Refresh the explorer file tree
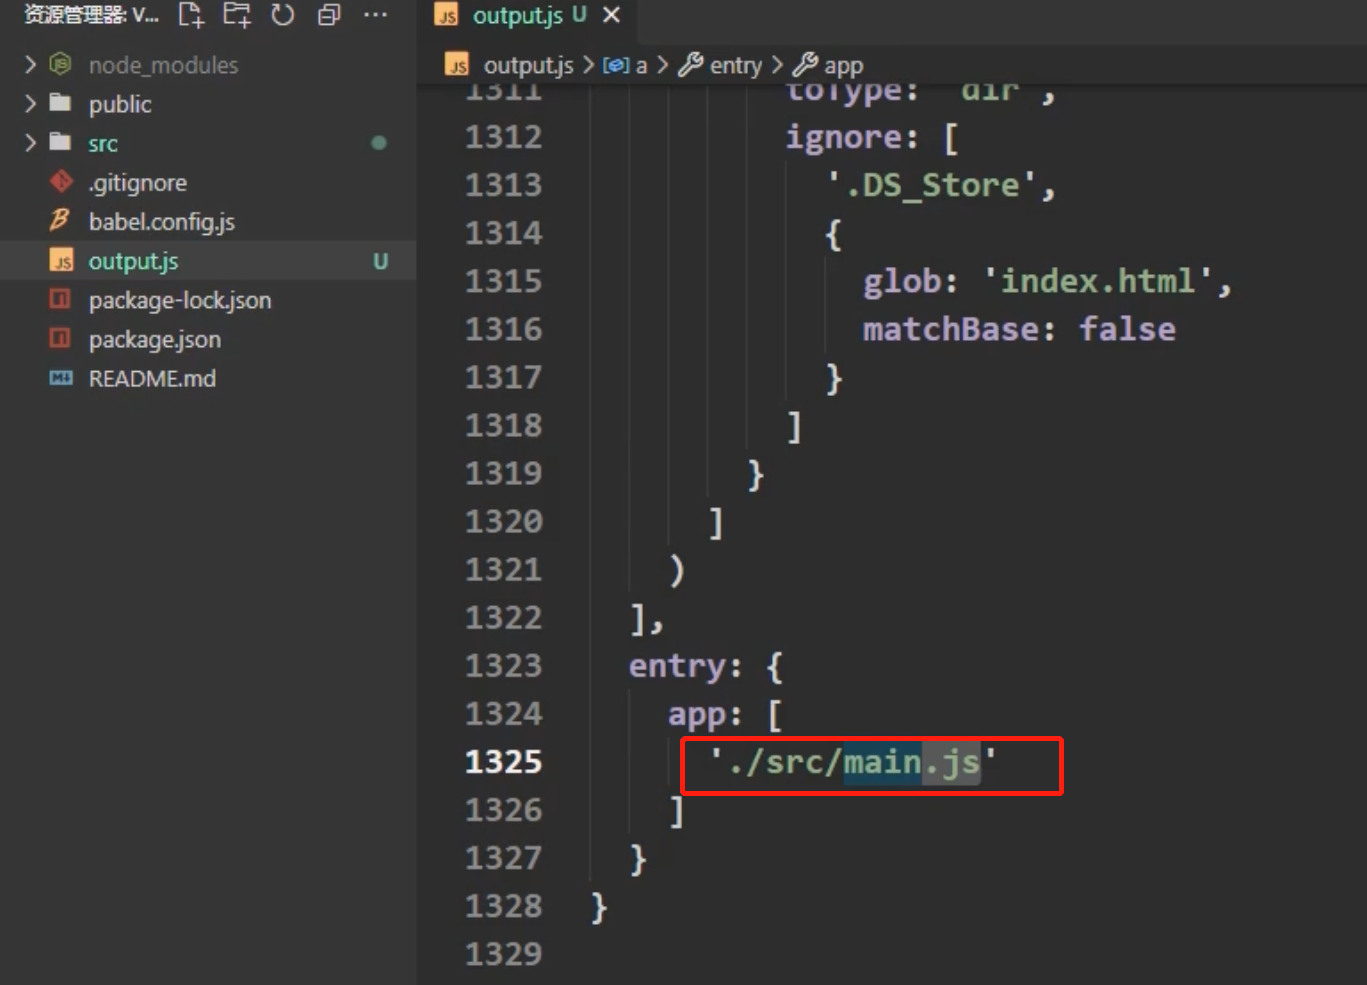 283,15
